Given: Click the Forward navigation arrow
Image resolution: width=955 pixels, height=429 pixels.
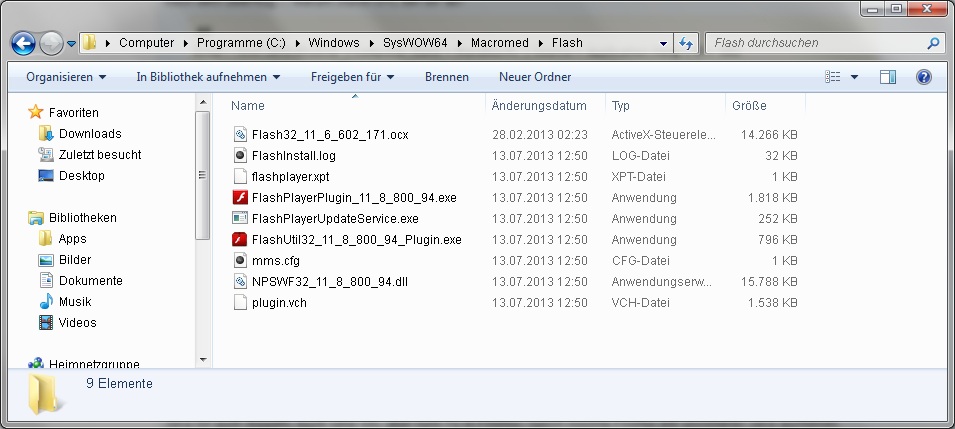Looking at the screenshot, I should pyautogui.click(x=51, y=43).
